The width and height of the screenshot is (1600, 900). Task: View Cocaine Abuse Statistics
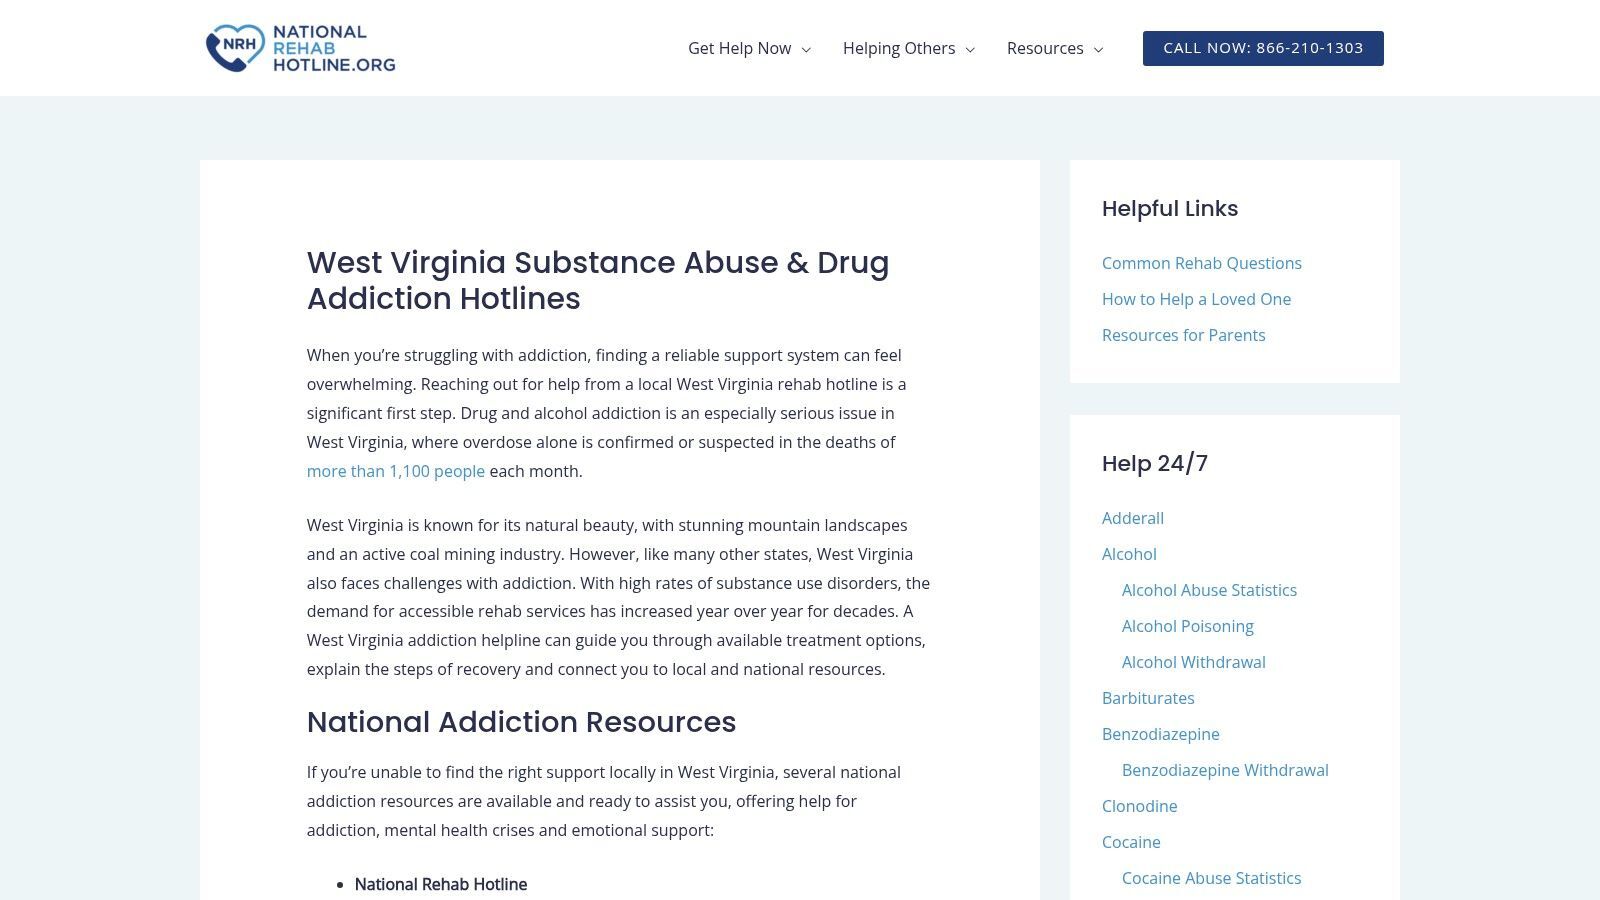click(x=1212, y=878)
